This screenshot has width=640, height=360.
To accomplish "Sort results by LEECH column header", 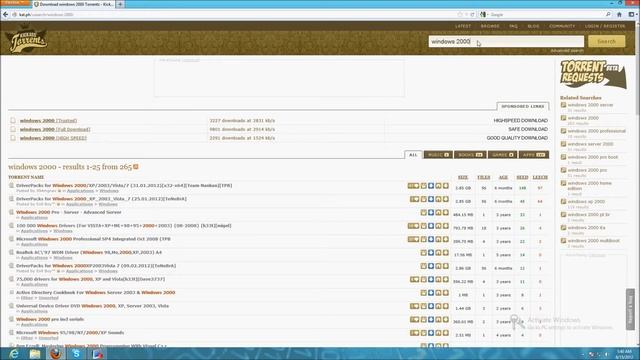I will [540, 177].
